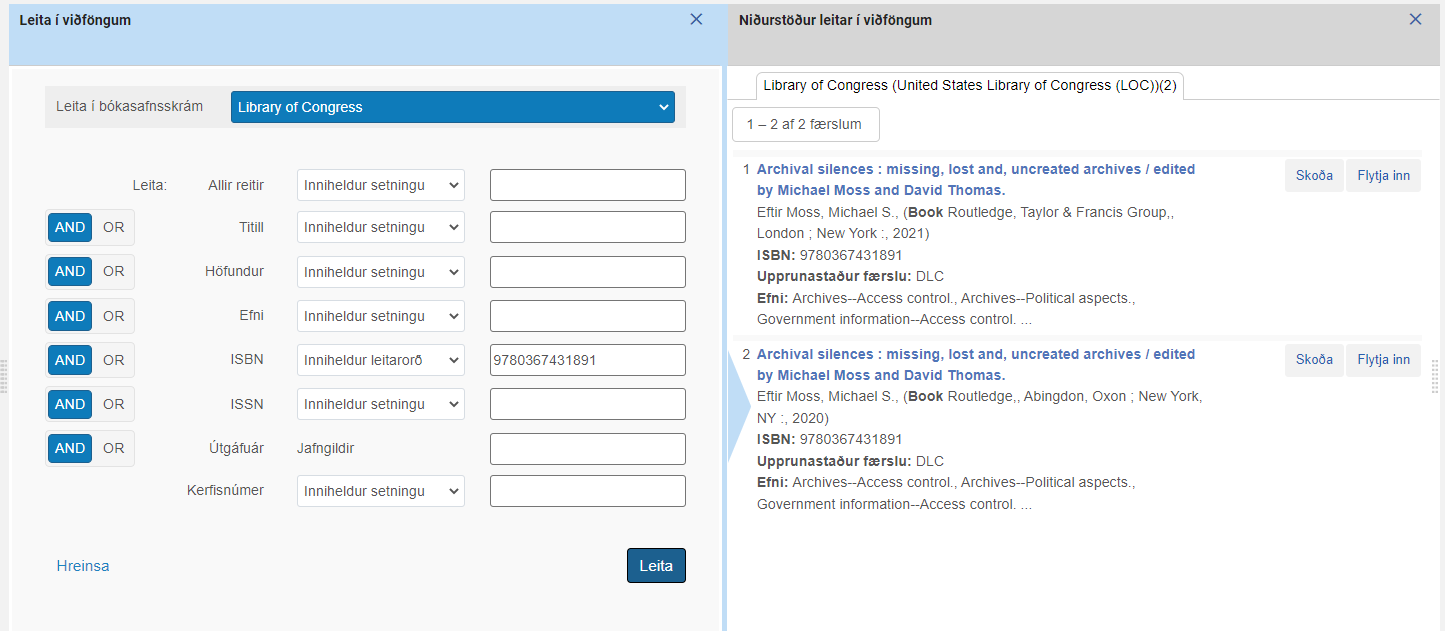
Task: Focus the Höfundur search field
Action: (x=588, y=272)
